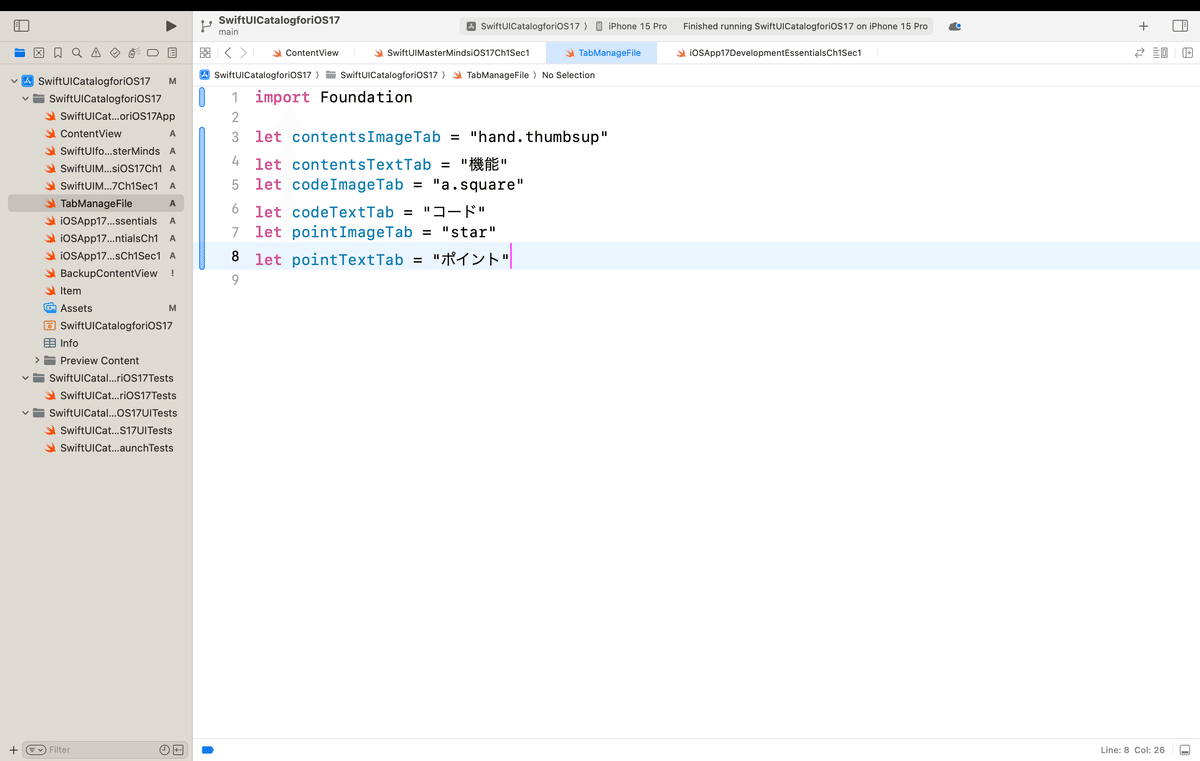This screenshot has height=761, width=1200.
Task: Toggle source-control status filter icon
Action: coord(178,749)
